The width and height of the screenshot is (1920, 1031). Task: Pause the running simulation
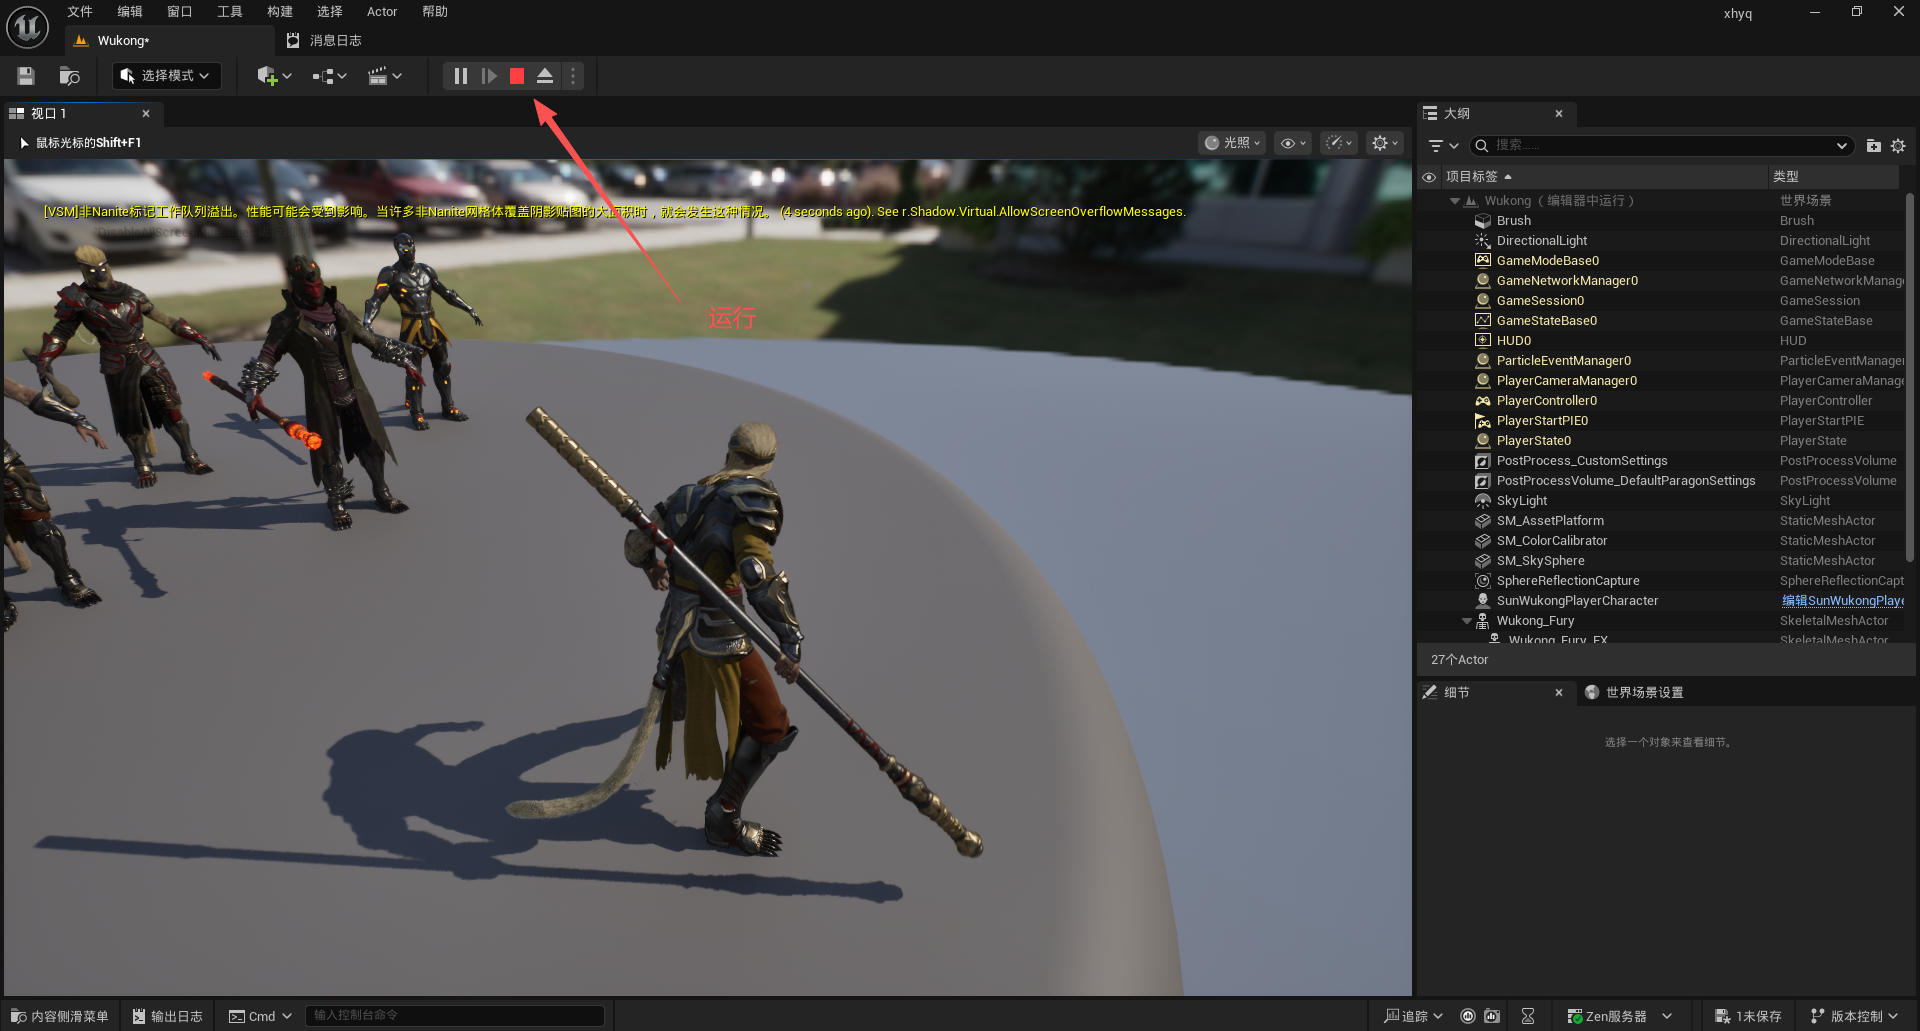(460, 76)
